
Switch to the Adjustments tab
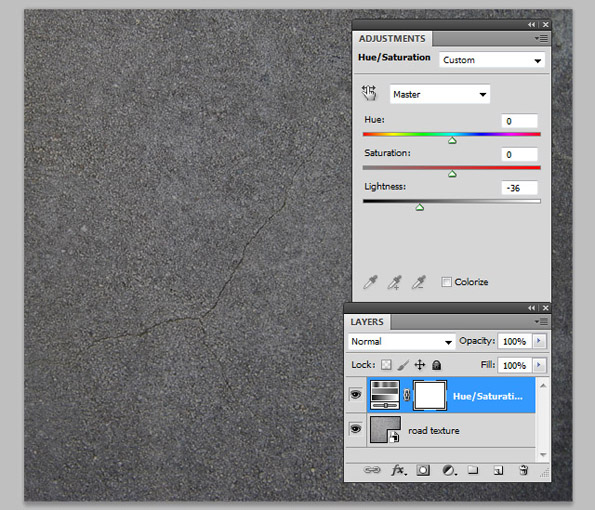click(x=392, y=39)
